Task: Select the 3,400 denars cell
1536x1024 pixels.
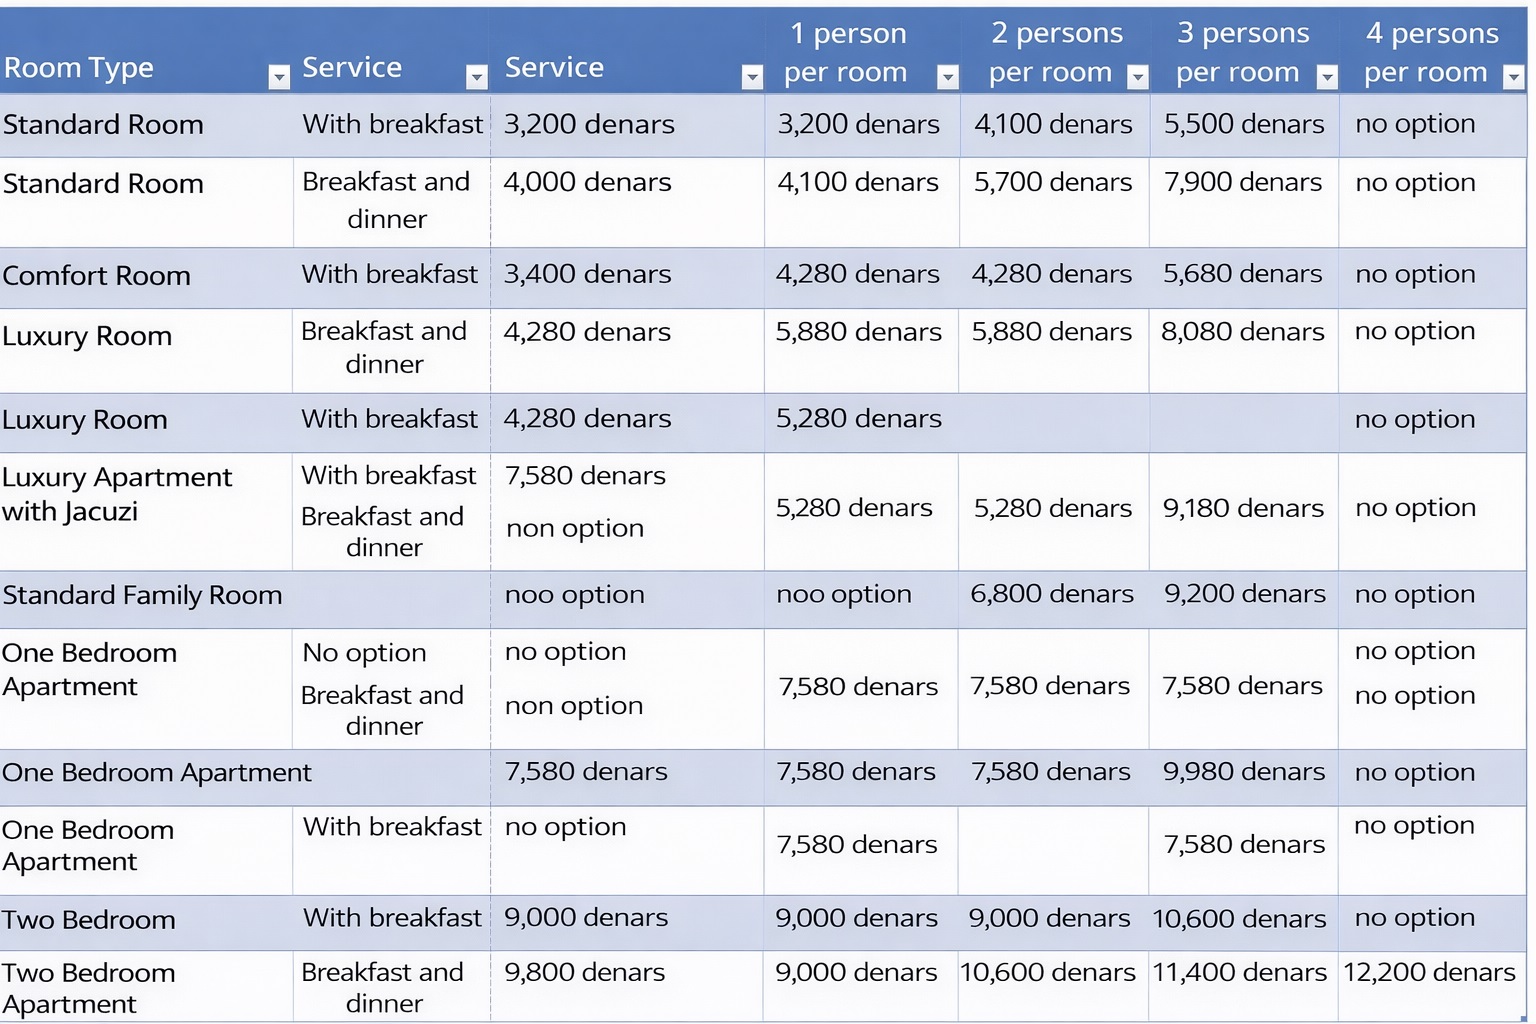Action: (x=587, y=274)
